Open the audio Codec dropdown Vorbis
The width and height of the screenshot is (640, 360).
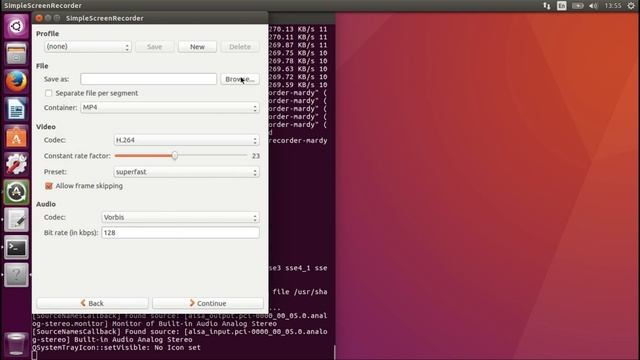(180, 217)
